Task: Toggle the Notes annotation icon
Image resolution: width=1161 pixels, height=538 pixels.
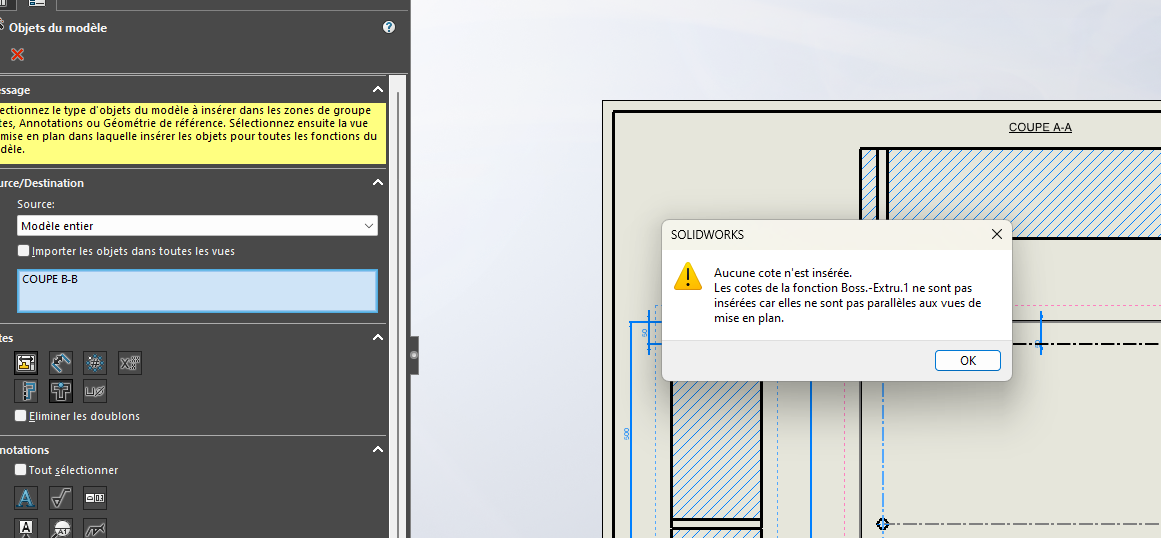Action: pyautogui.click(x=26, y=497)
